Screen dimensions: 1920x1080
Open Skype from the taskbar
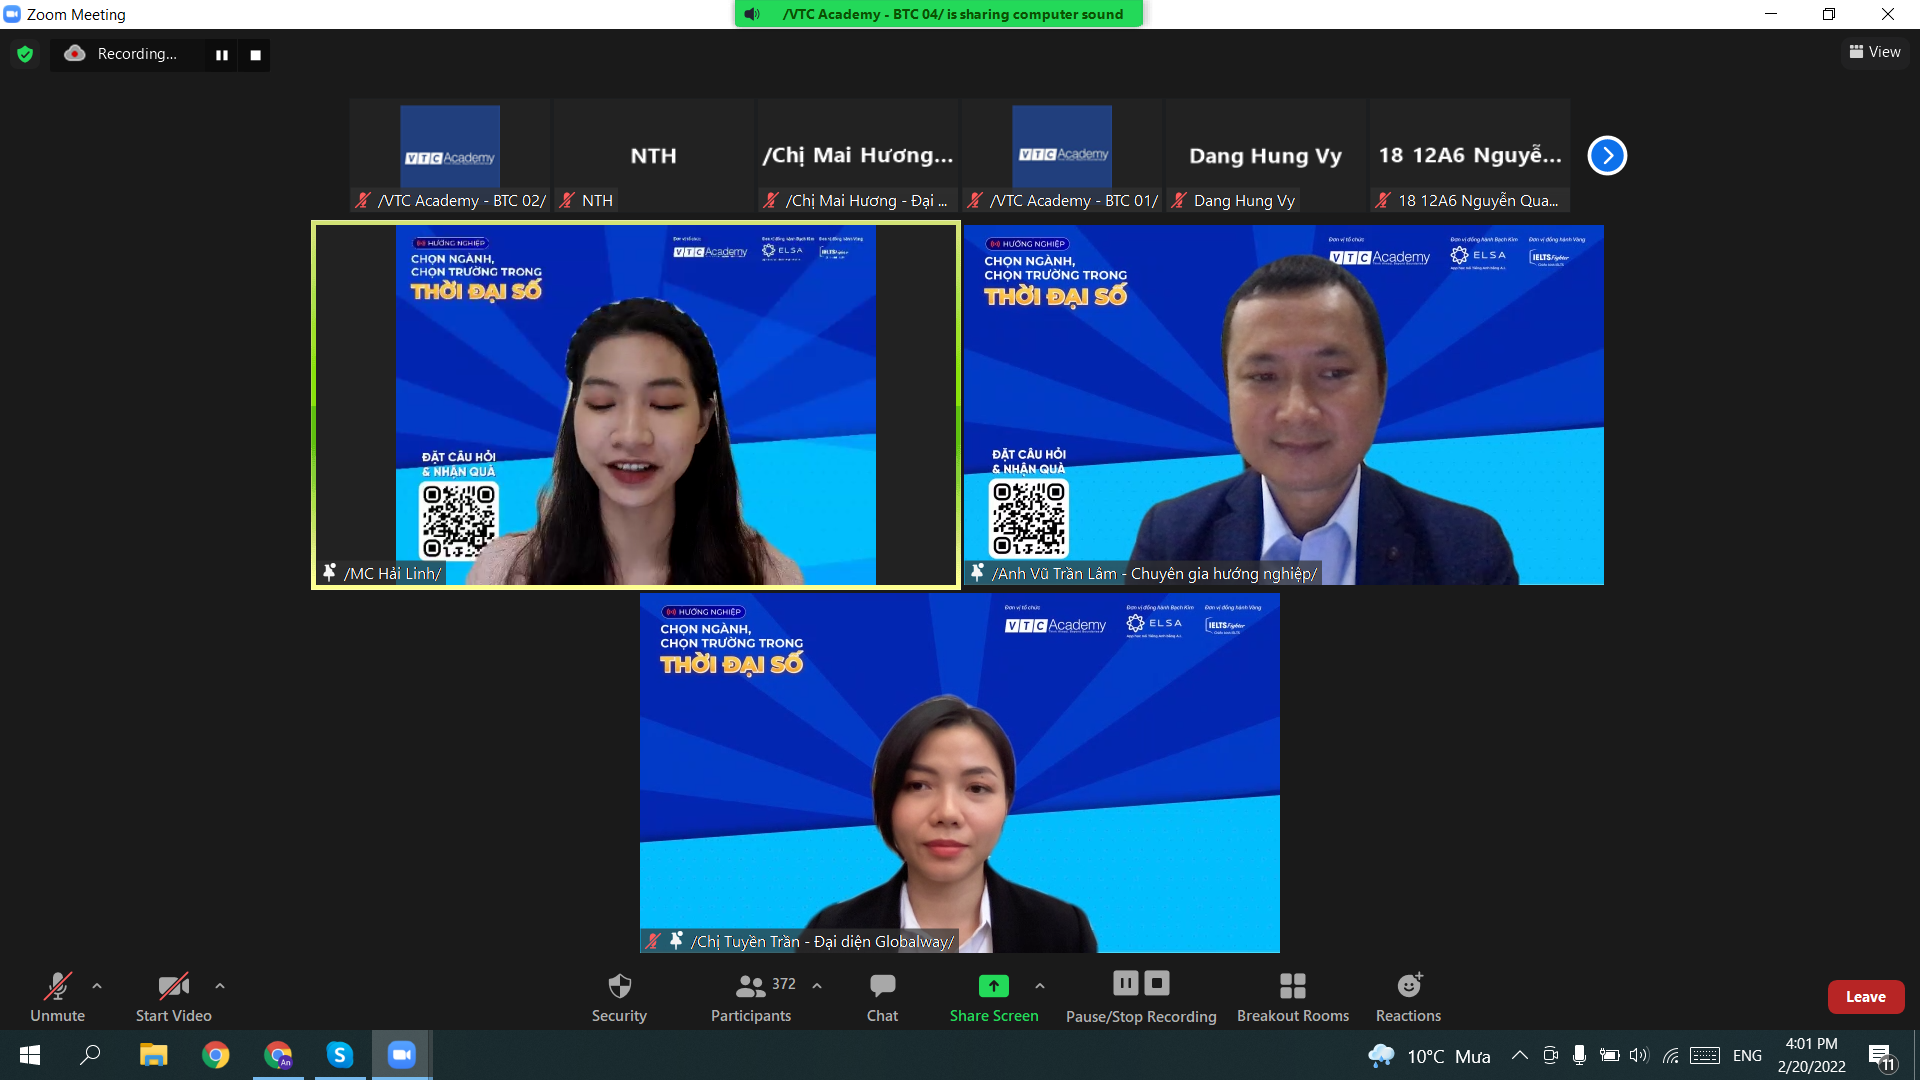[340, 1055]
